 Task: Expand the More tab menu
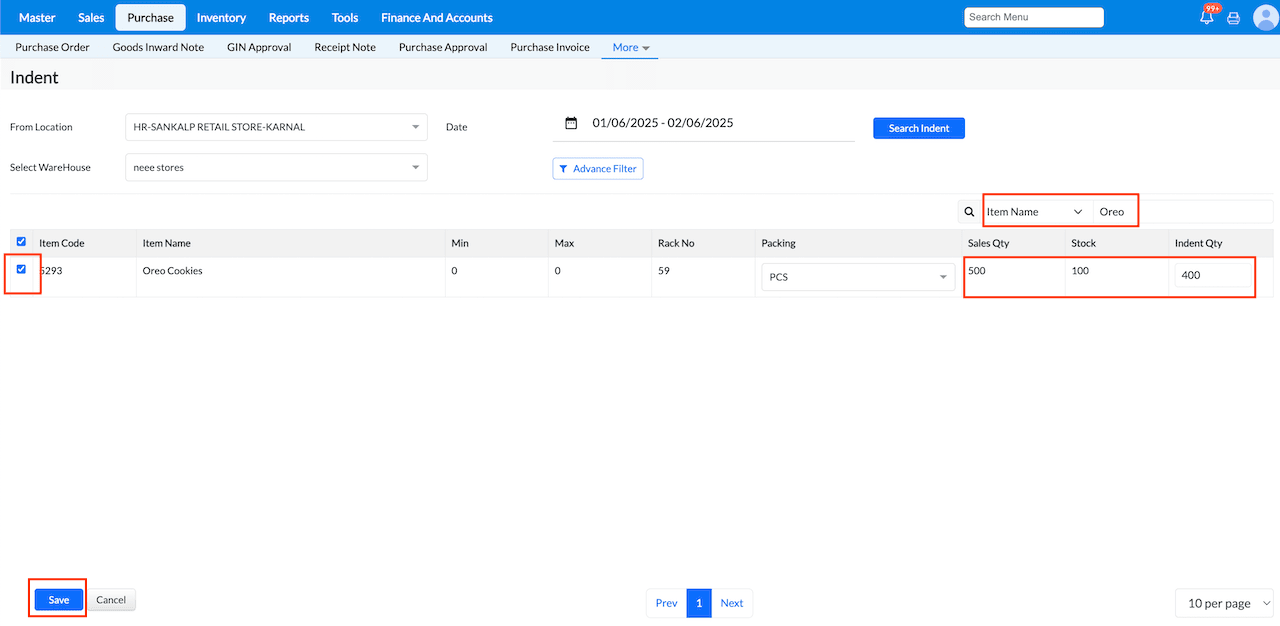pos(630,47)
